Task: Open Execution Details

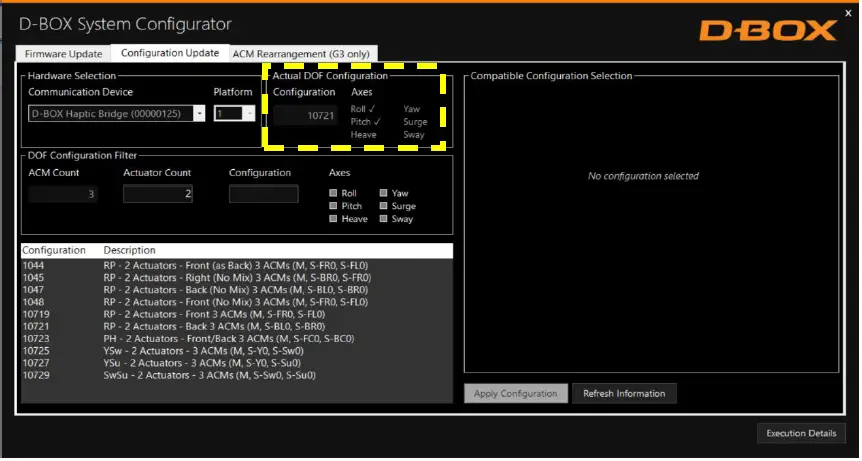Action: 801,433
